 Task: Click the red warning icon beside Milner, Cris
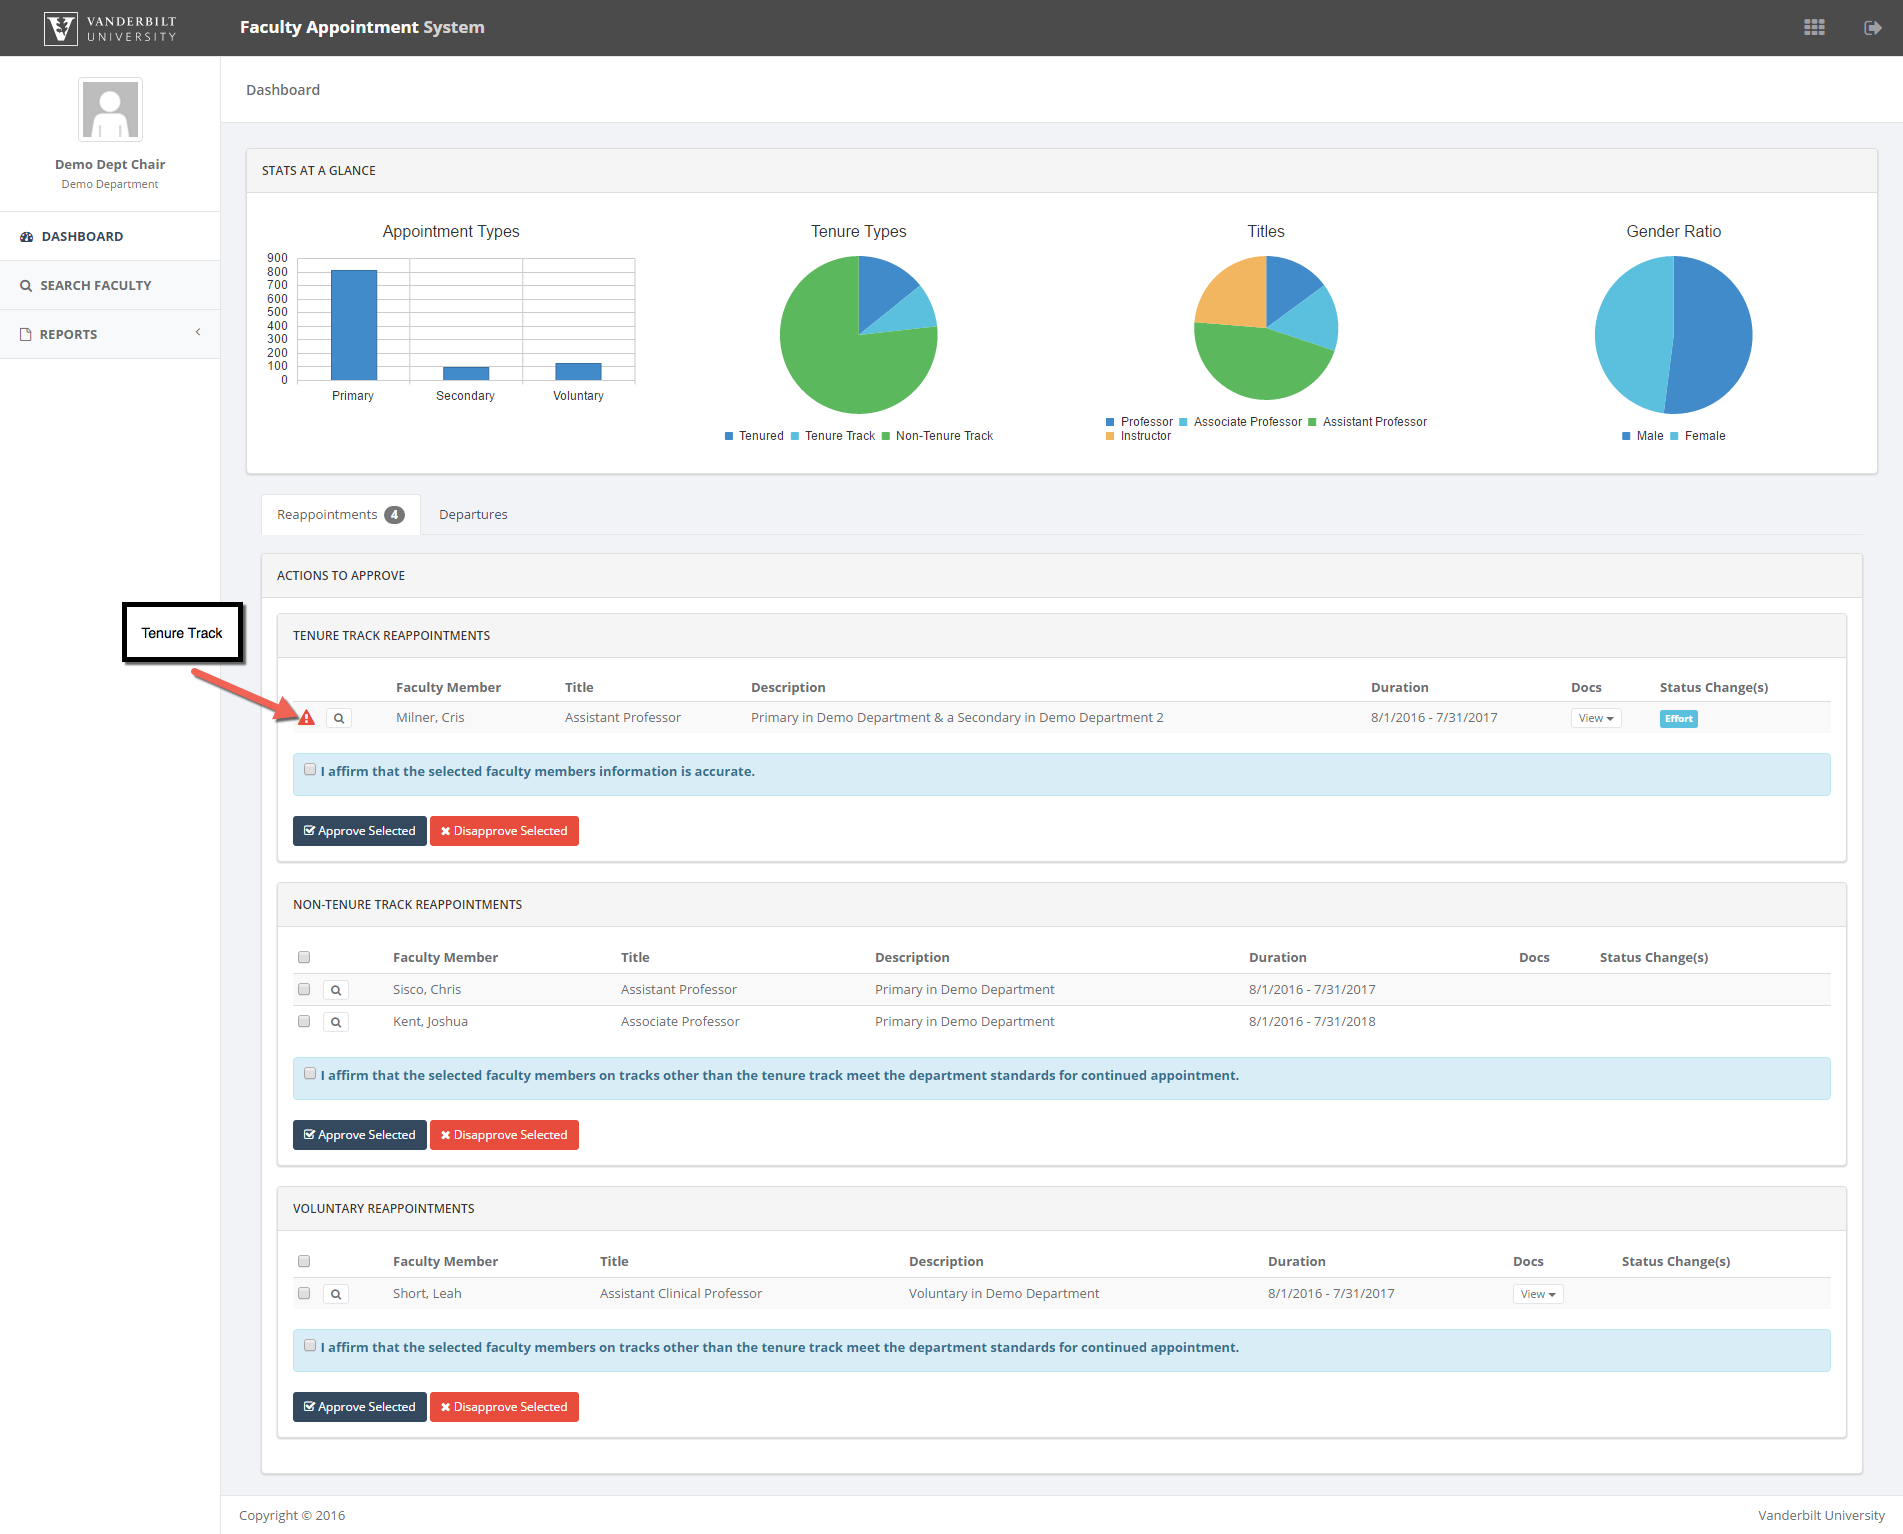307,718
